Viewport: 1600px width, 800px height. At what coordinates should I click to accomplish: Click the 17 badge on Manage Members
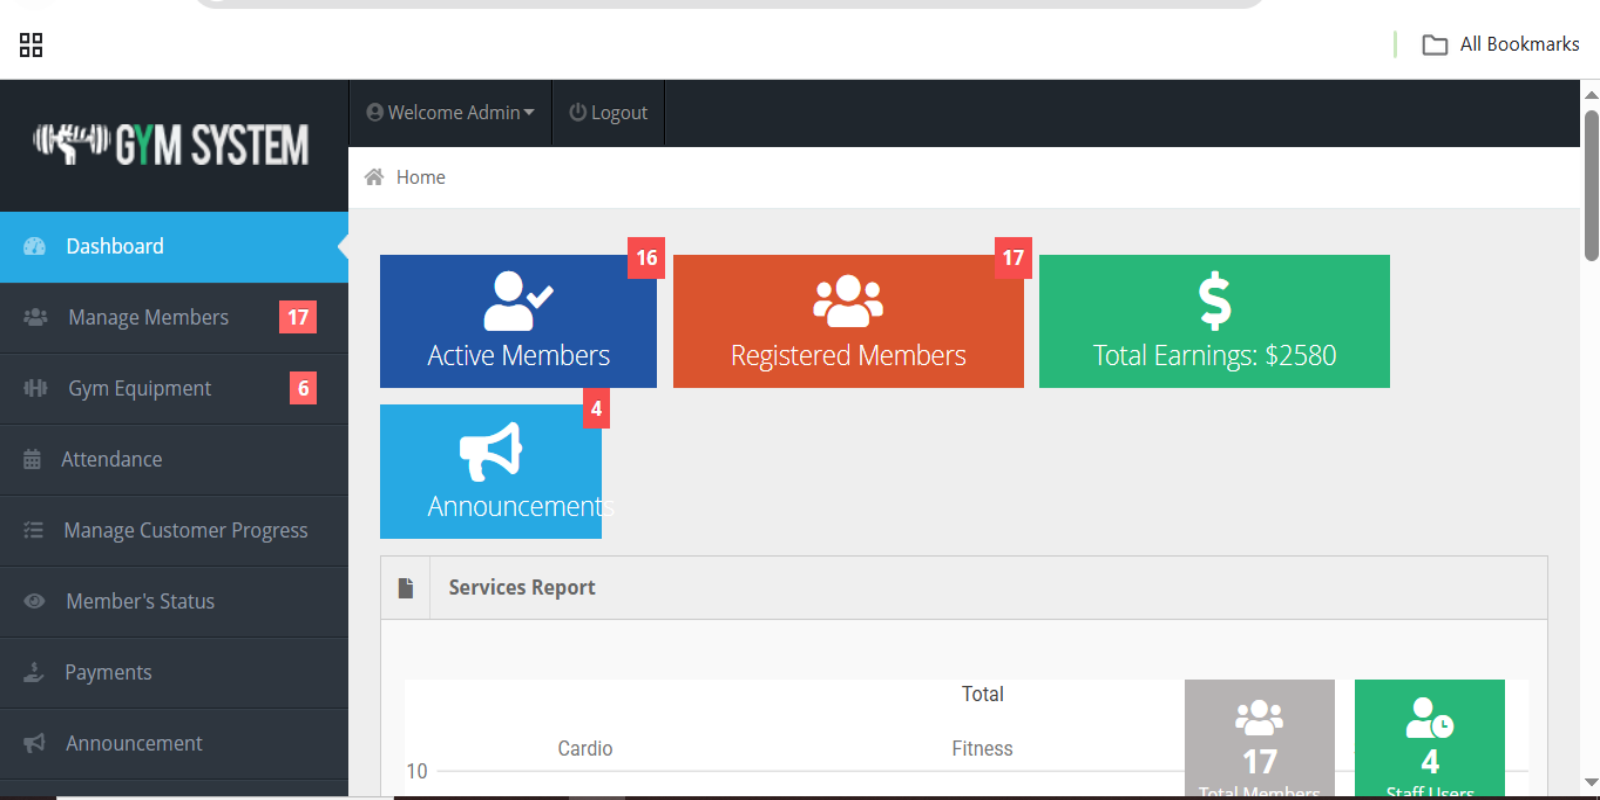[x=298, y=317]
